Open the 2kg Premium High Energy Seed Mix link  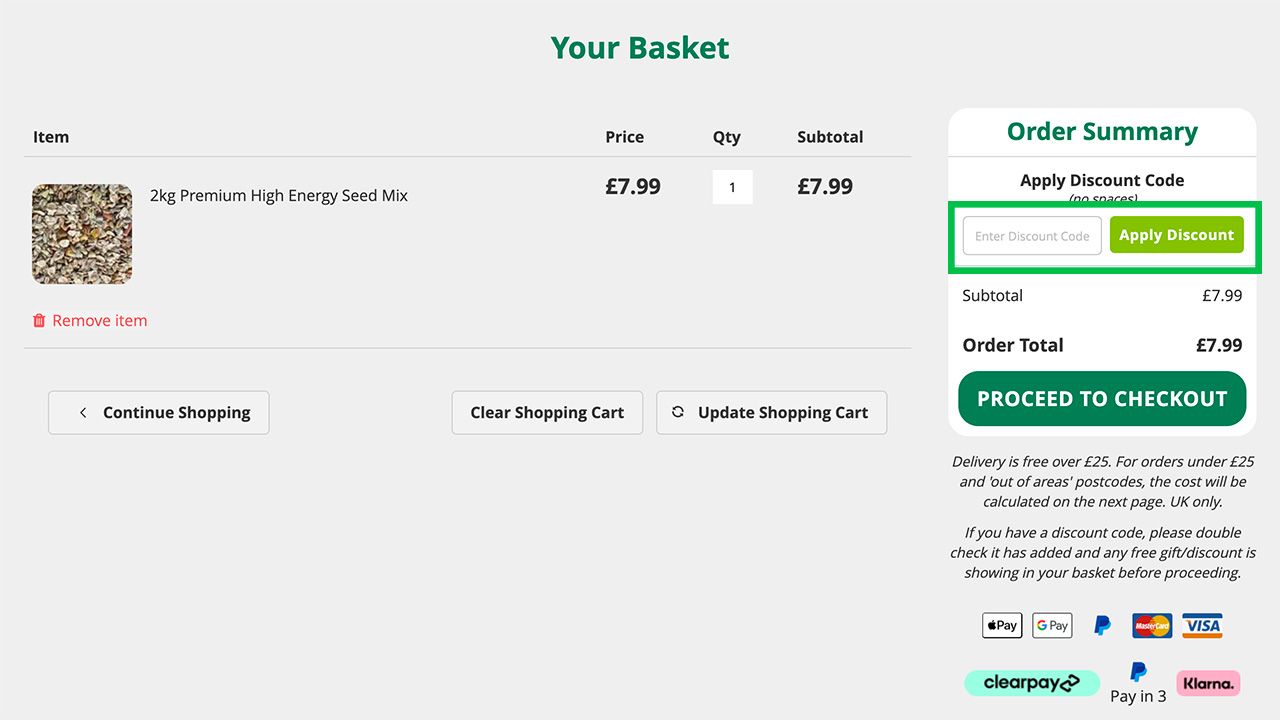pyautogui.click(x=279, y=196)
